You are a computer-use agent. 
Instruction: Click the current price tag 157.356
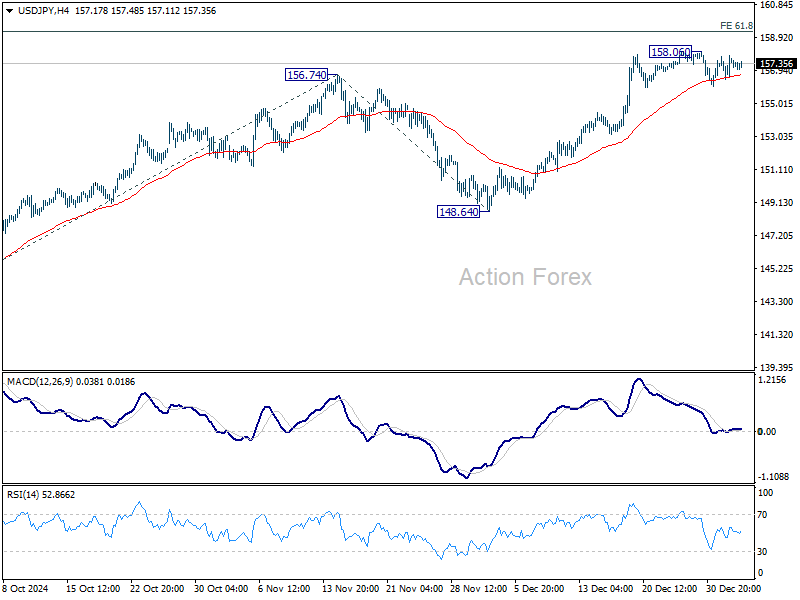tap(776, 64)
